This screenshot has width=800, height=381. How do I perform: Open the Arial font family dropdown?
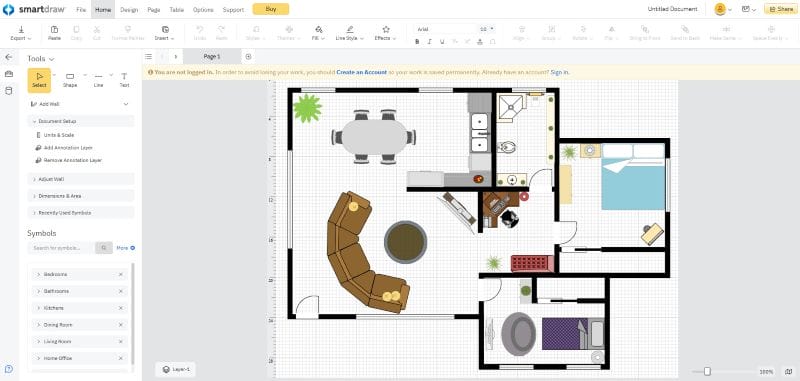(445, 30)
